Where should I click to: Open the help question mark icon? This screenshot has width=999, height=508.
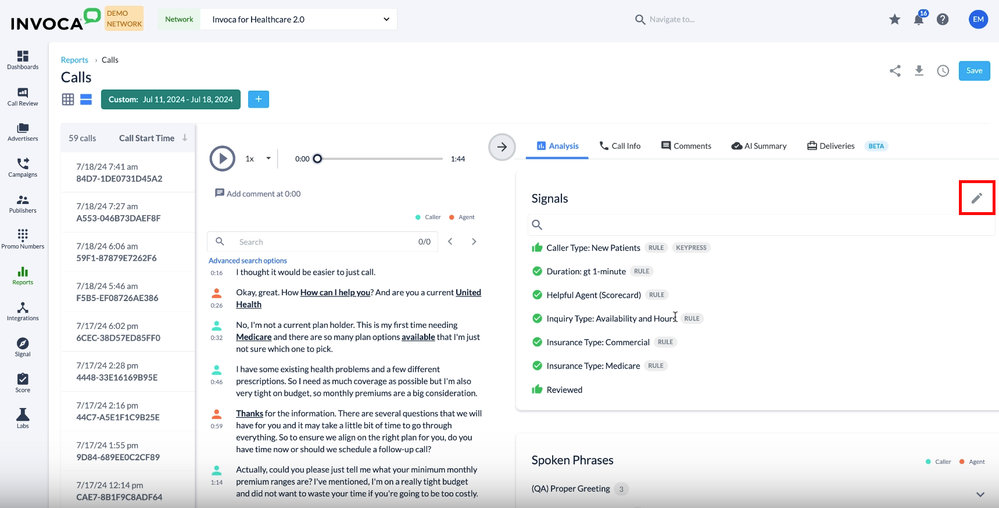(x=943, y=19)
